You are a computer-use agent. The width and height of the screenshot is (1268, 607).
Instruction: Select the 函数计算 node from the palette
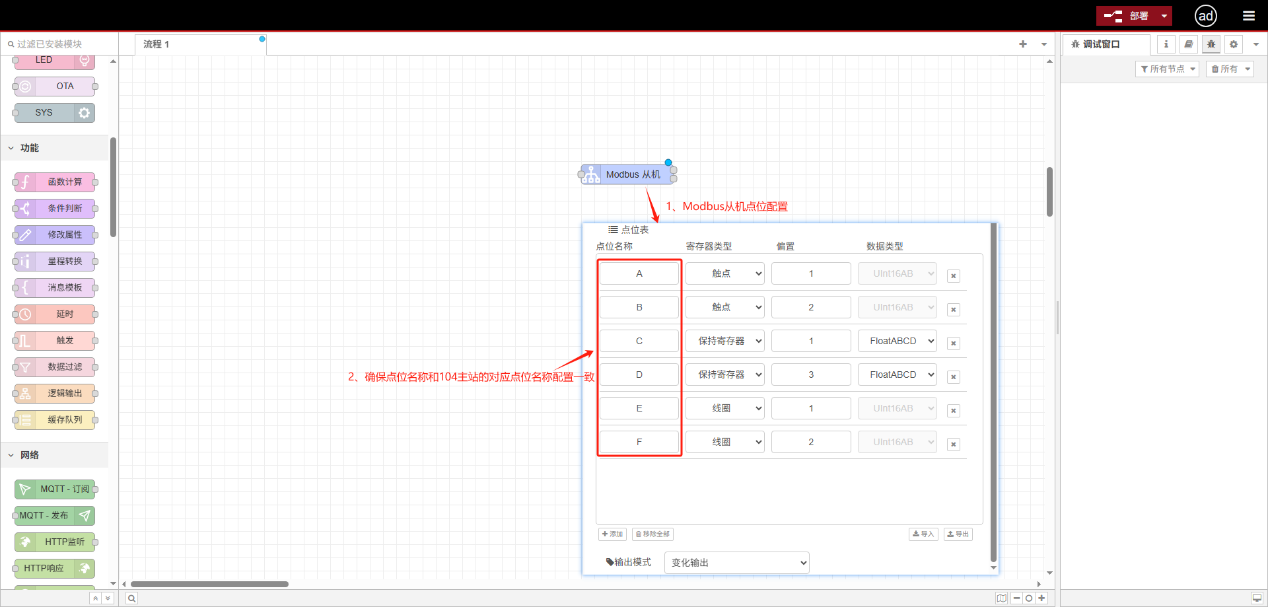coord(55,181)
